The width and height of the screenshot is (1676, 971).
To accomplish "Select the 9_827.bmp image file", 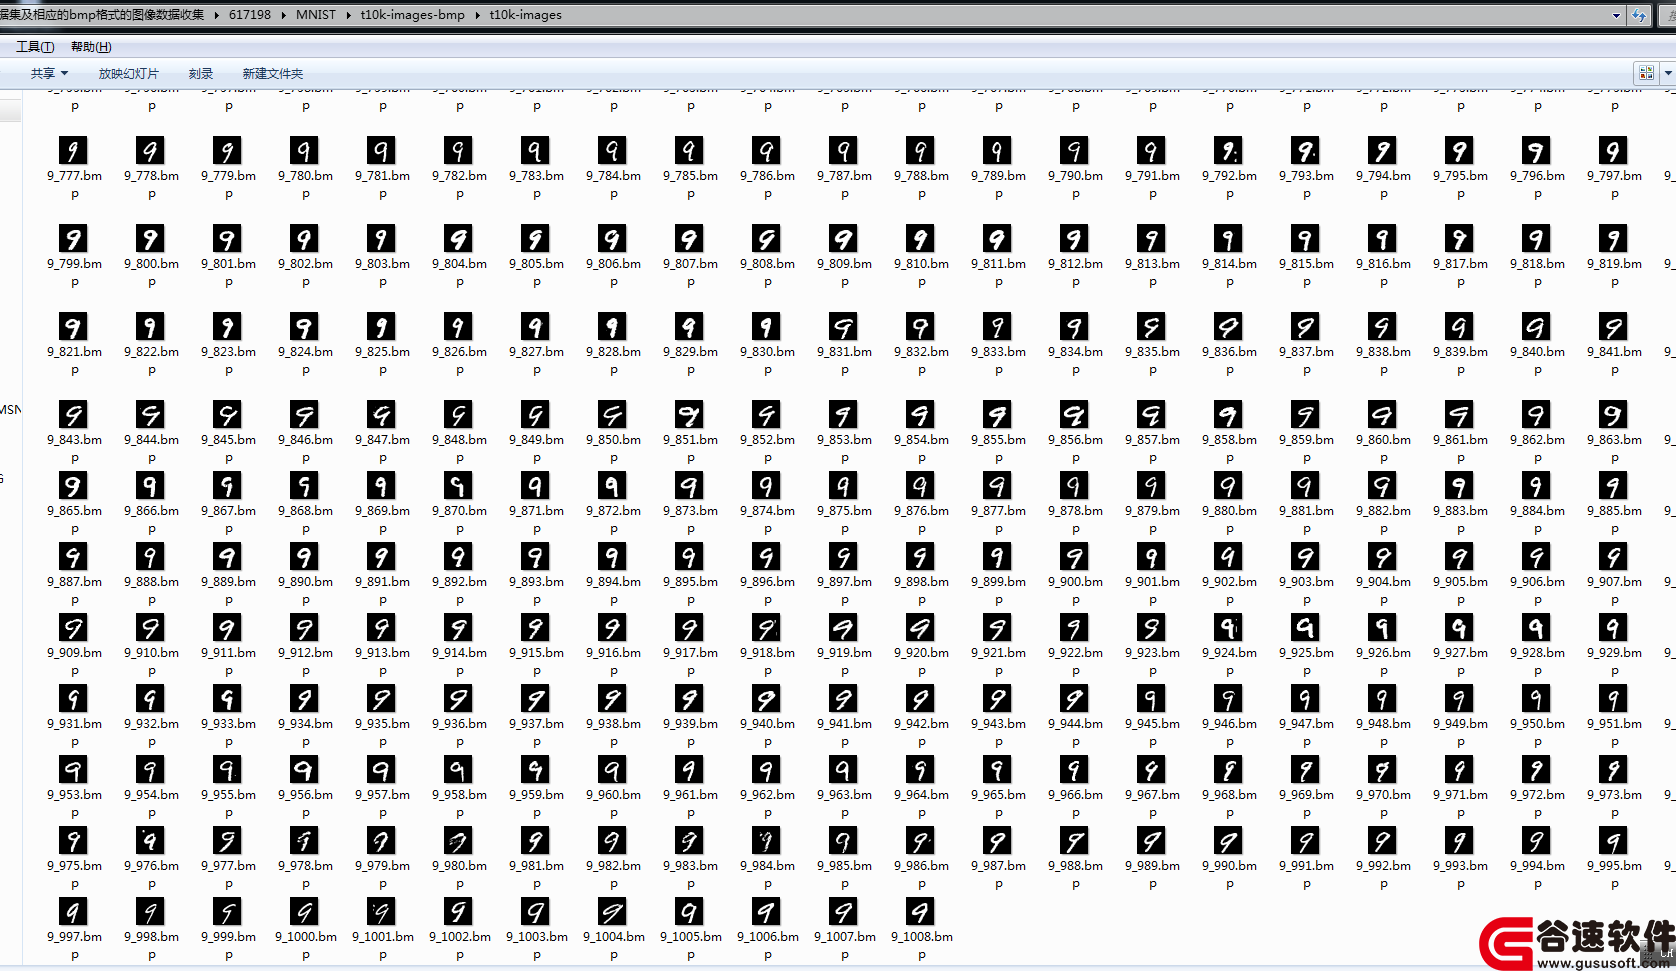I will coord(536,342).
